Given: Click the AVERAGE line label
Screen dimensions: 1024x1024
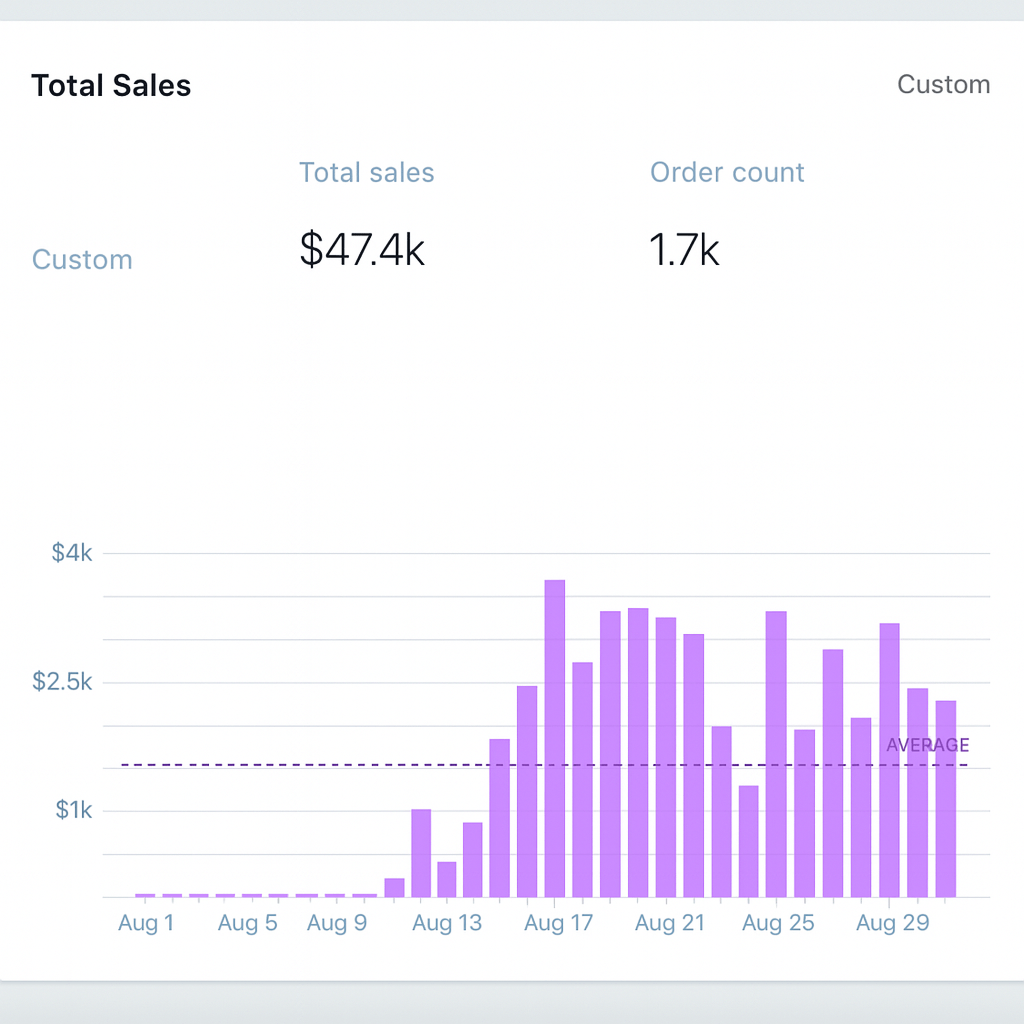Looking at the screenshot, I should point(927,745).
